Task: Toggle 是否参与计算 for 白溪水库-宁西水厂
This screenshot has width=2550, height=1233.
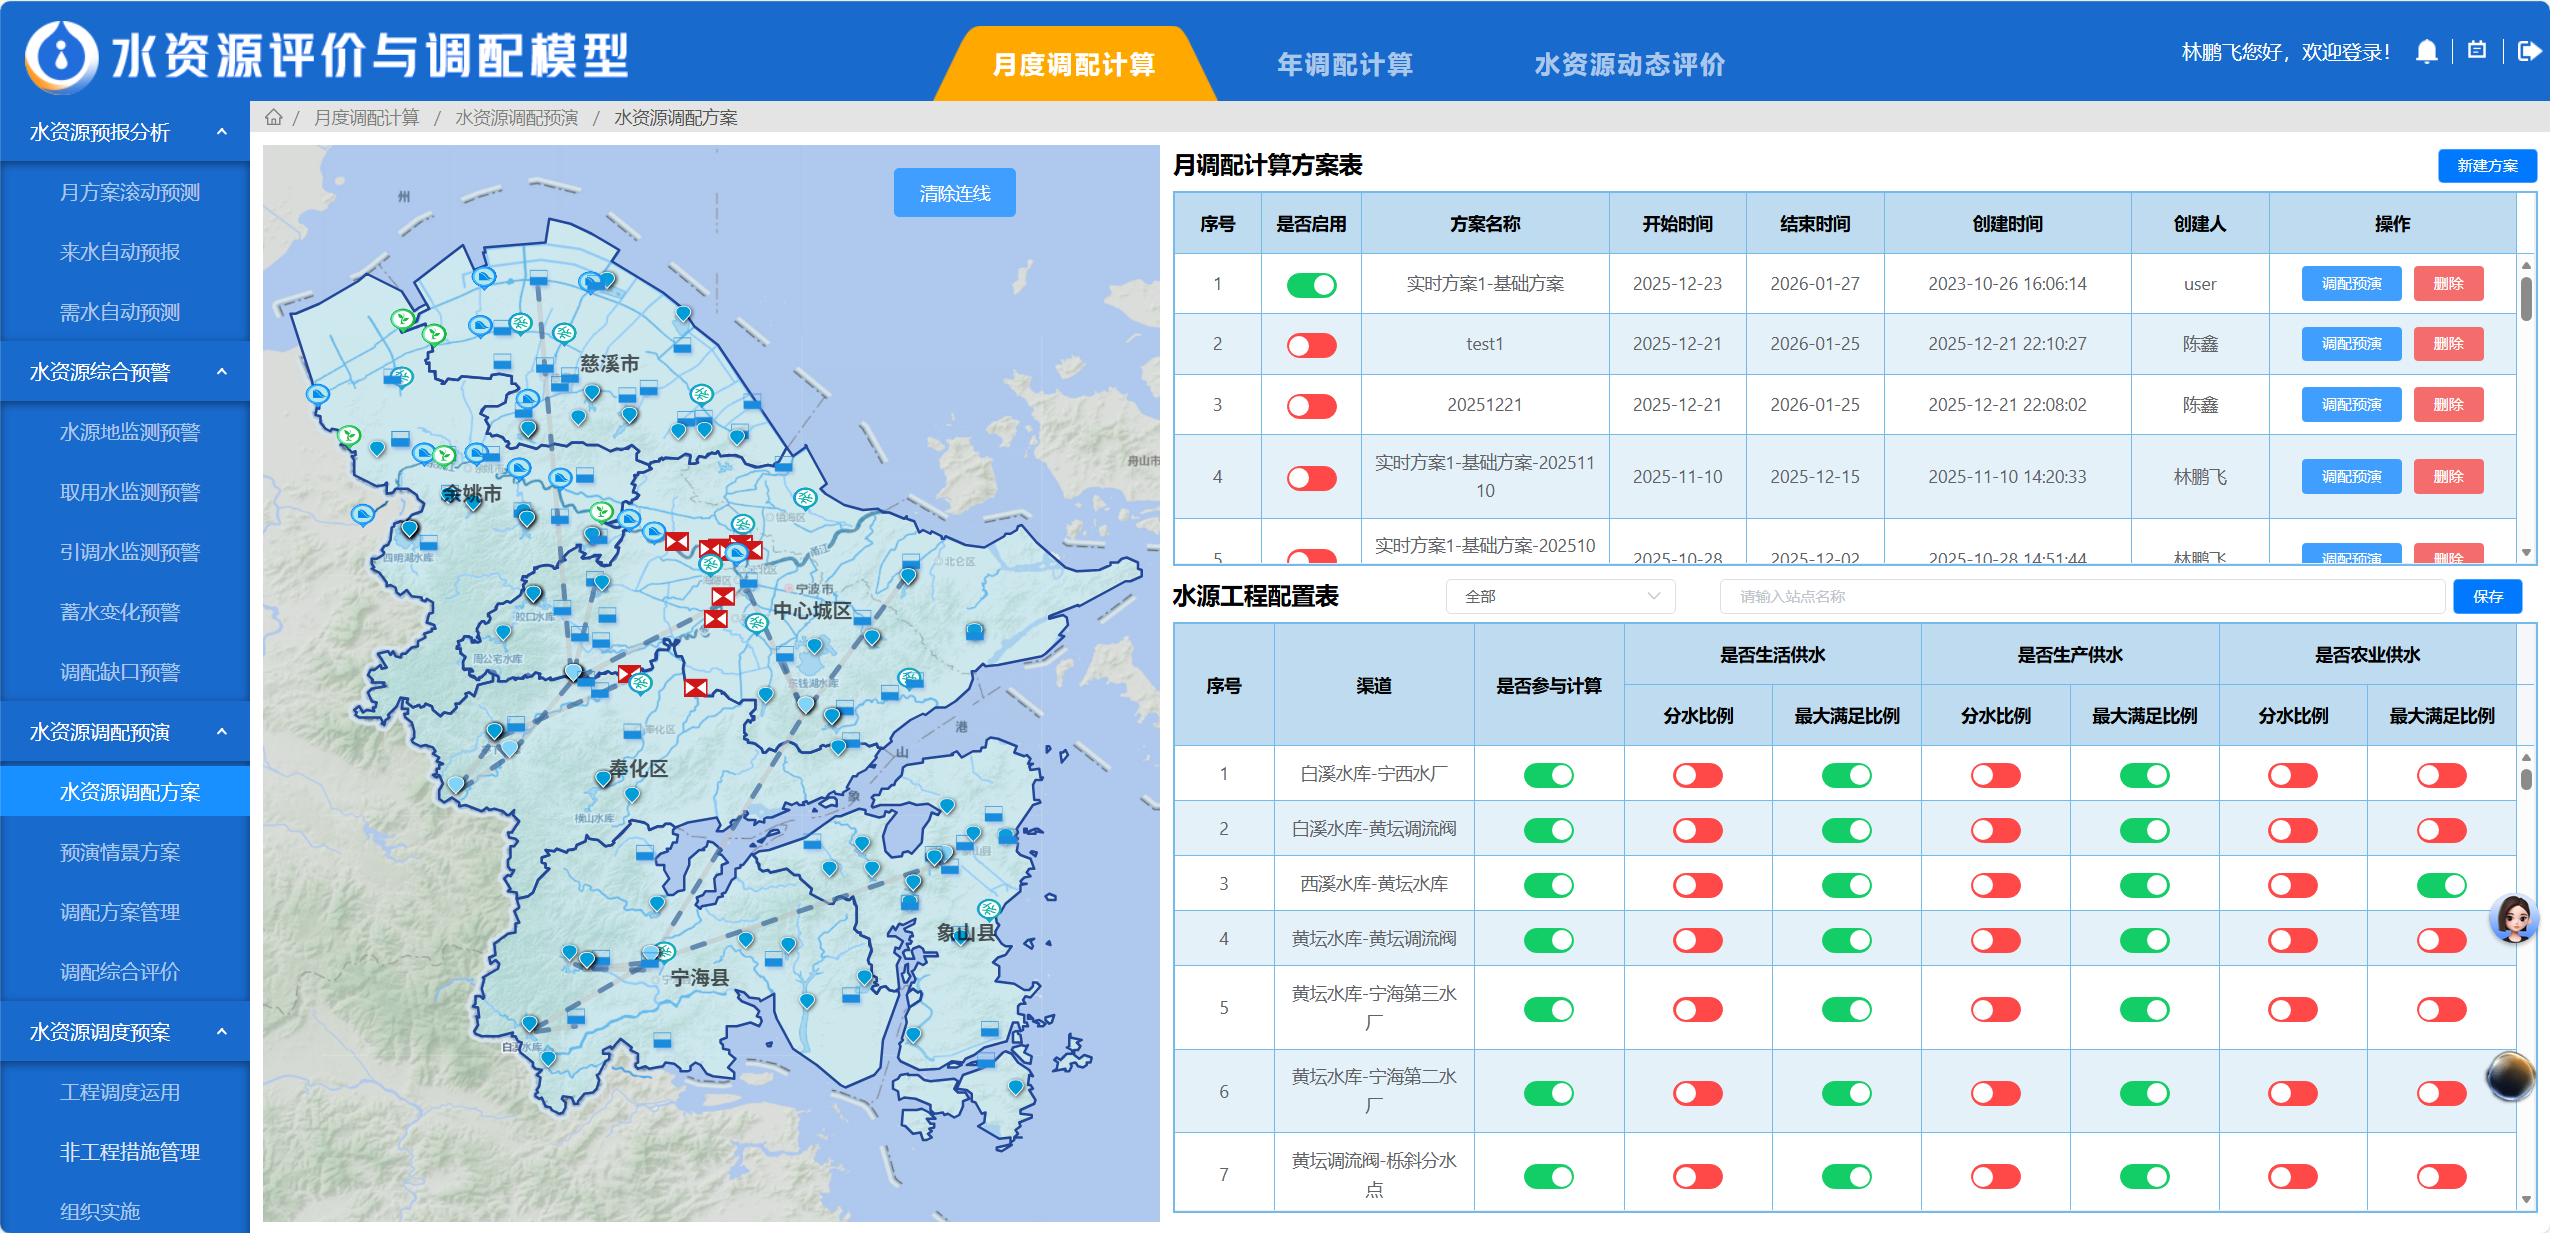Action: pos(1548,775)
